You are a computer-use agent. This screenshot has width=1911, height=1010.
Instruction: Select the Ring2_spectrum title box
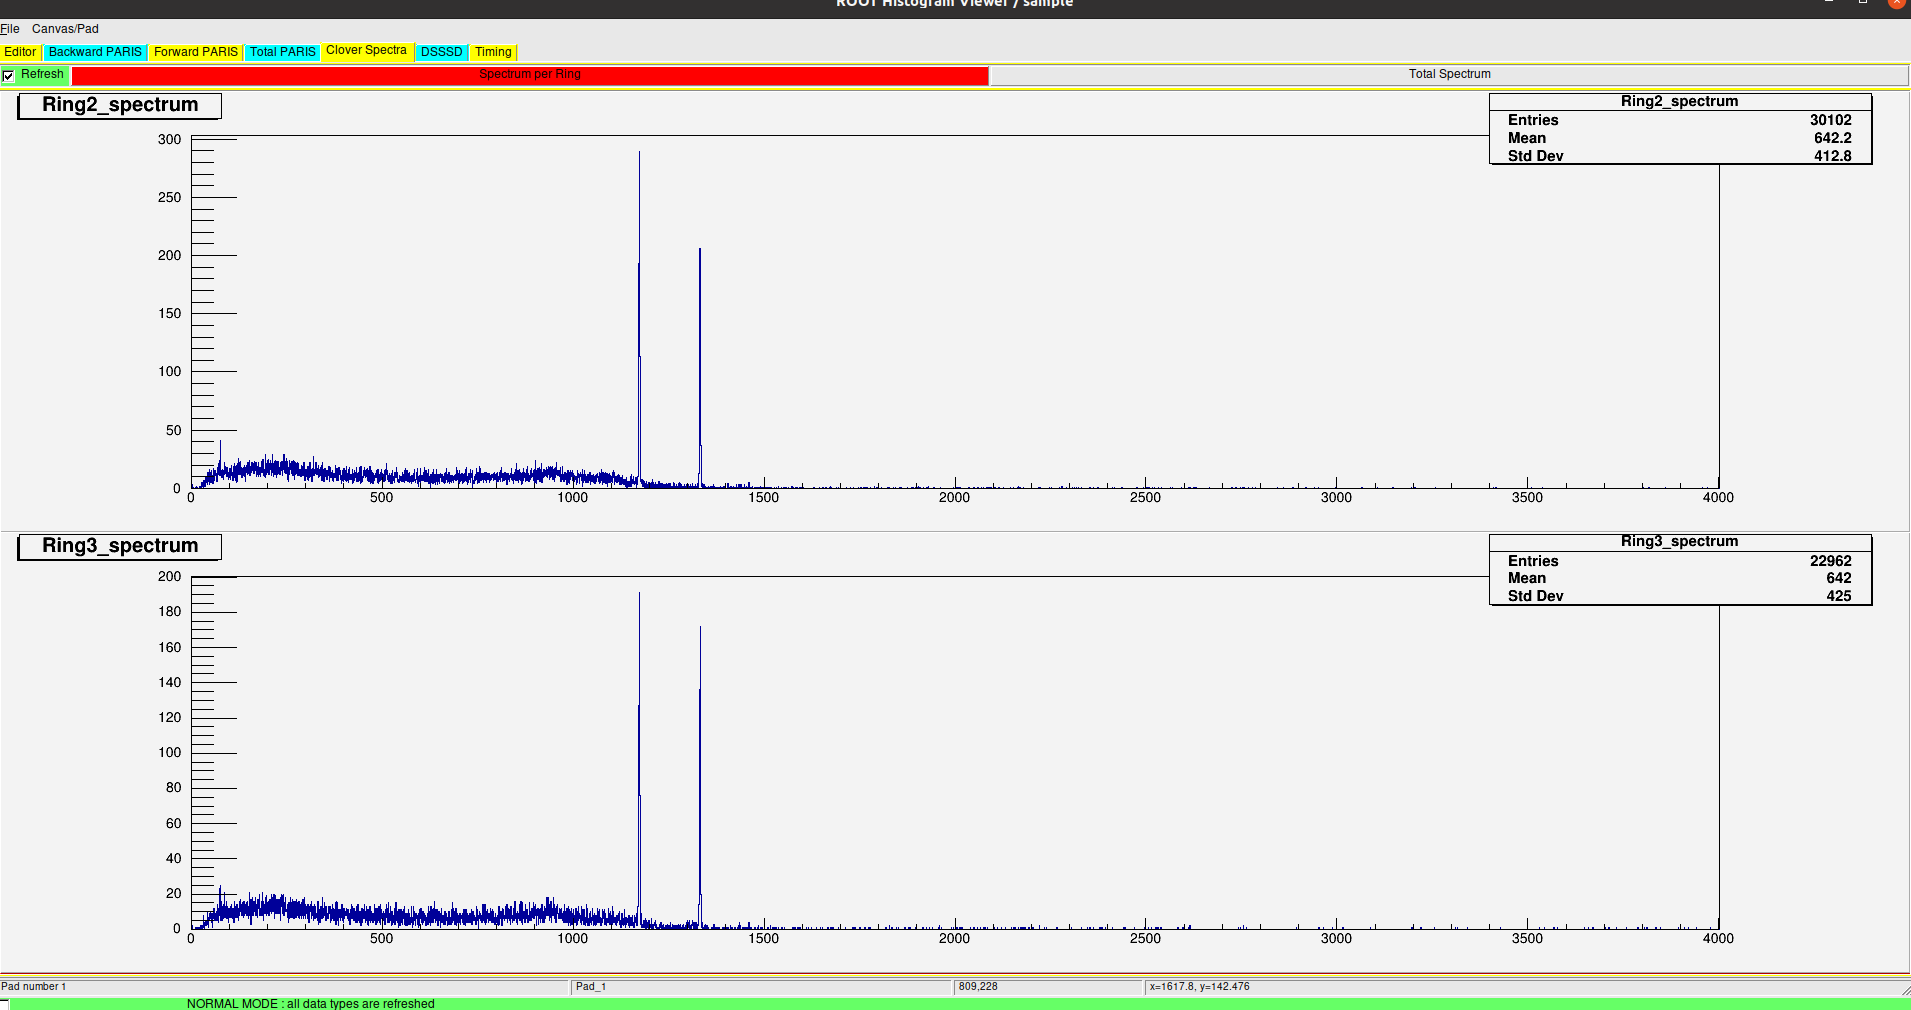(120, 105)
